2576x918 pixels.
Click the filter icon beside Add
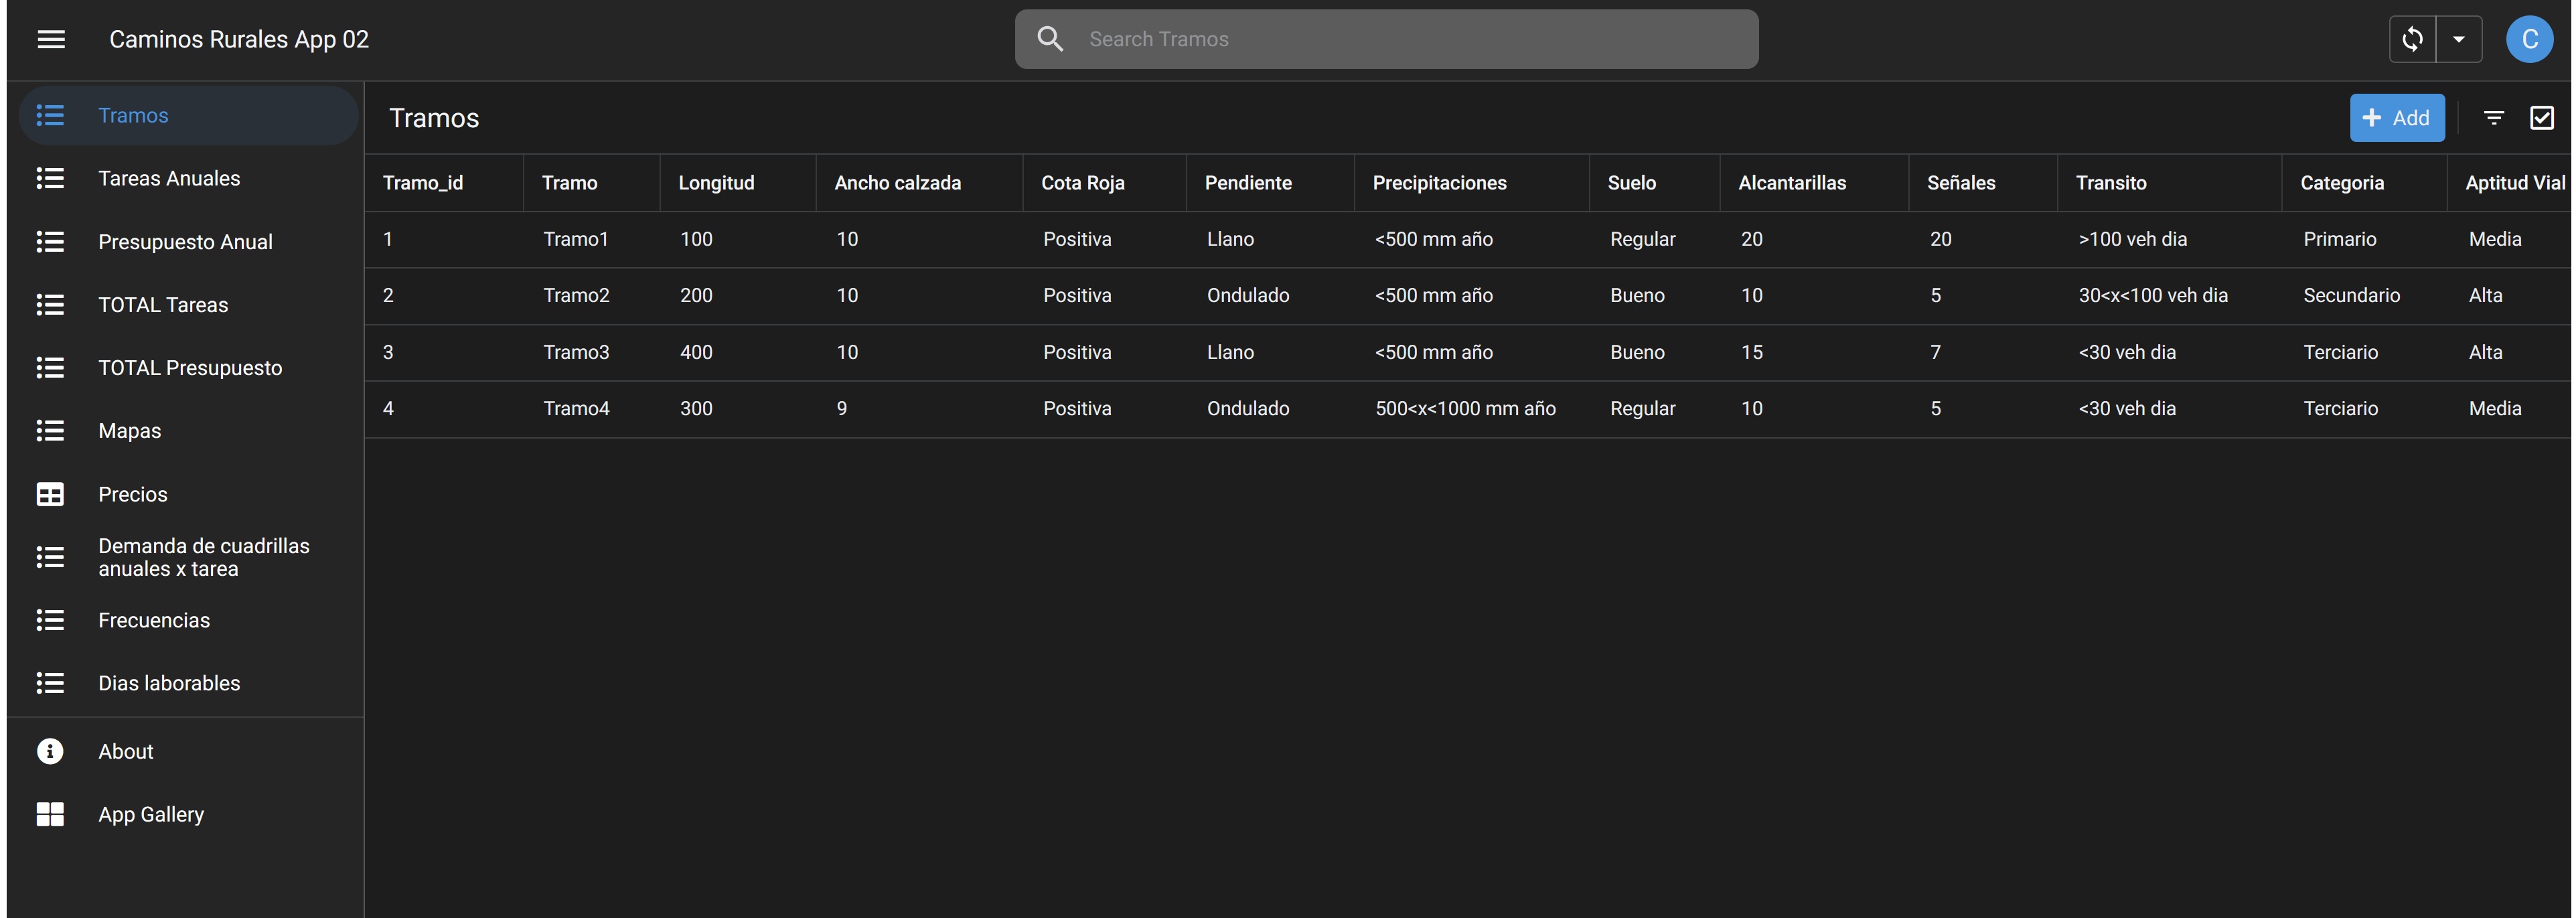[2494, 118]
